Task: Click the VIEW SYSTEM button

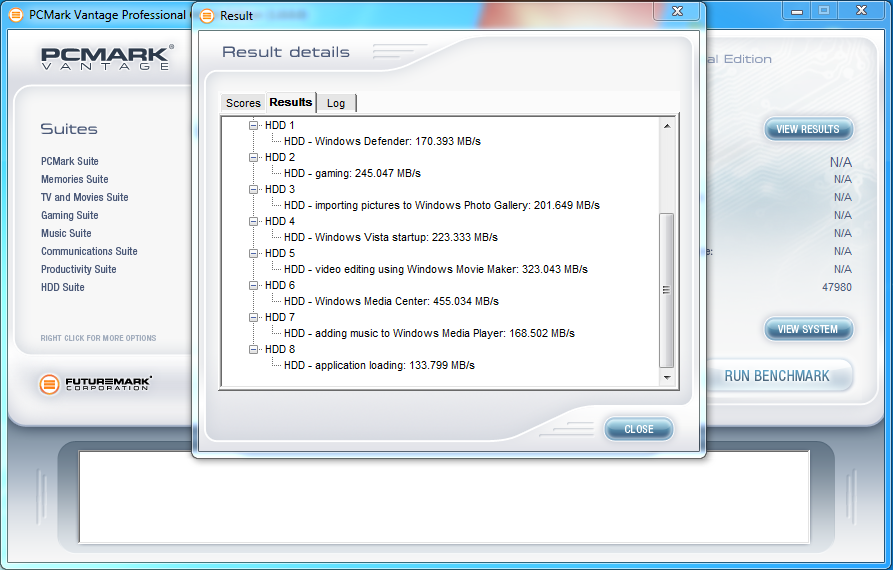Action: [808, 329]
